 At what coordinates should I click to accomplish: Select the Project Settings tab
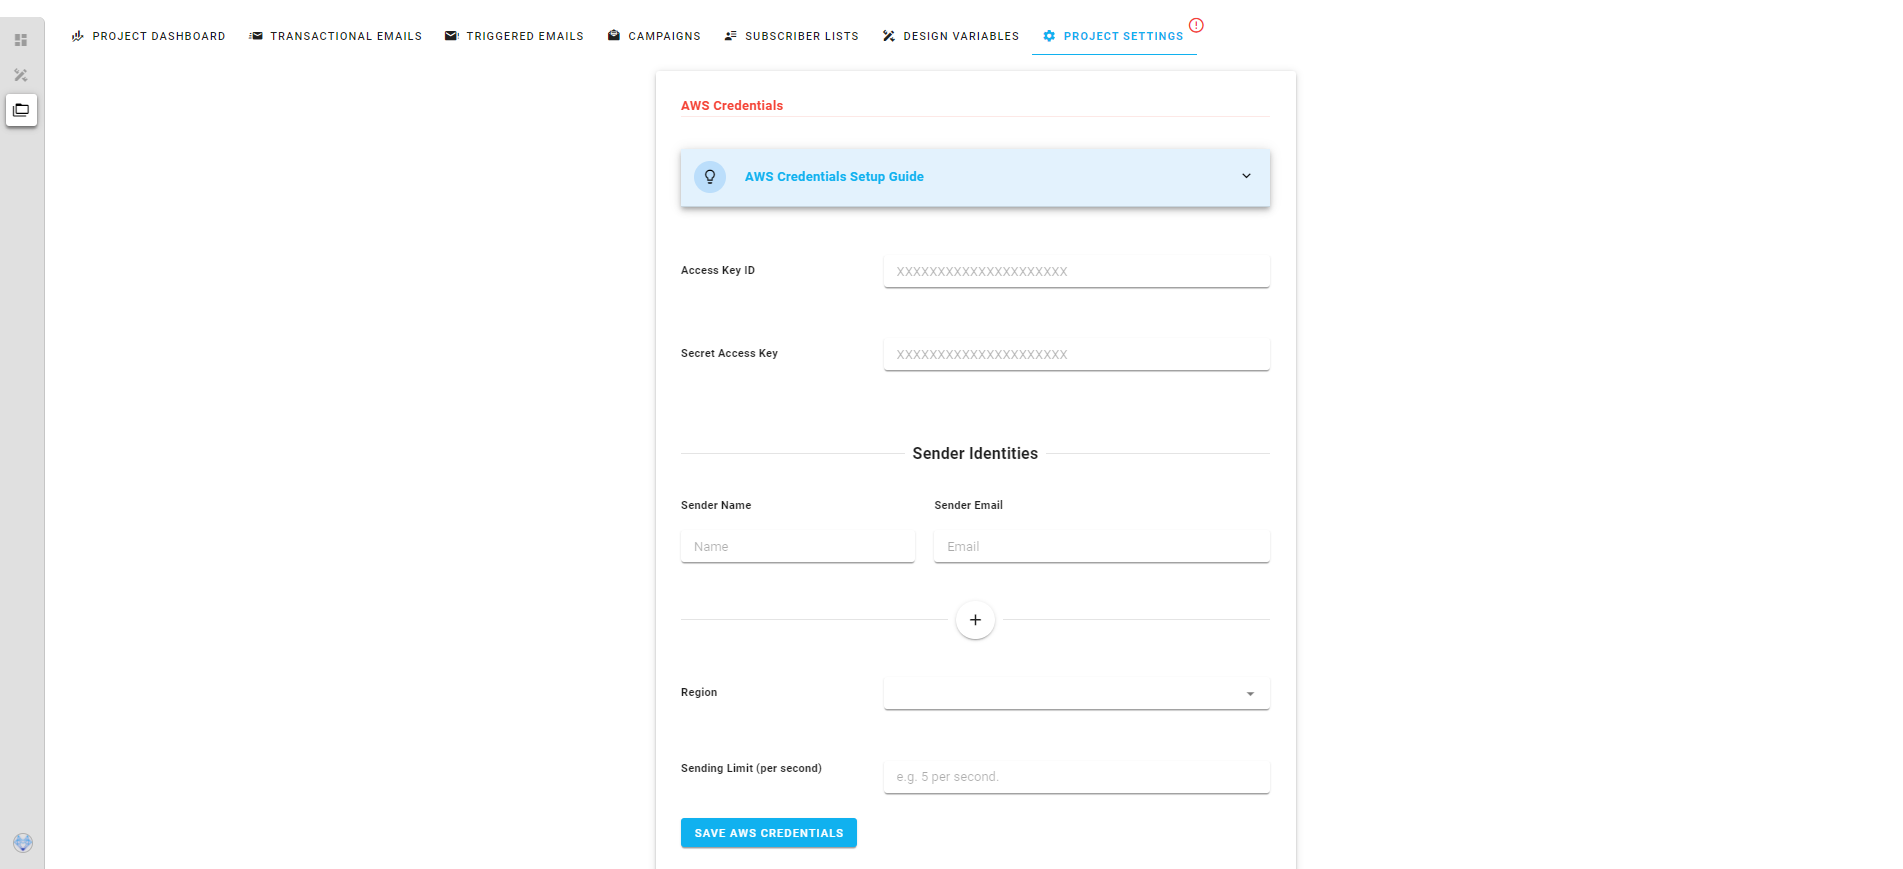coord(1114,36)
